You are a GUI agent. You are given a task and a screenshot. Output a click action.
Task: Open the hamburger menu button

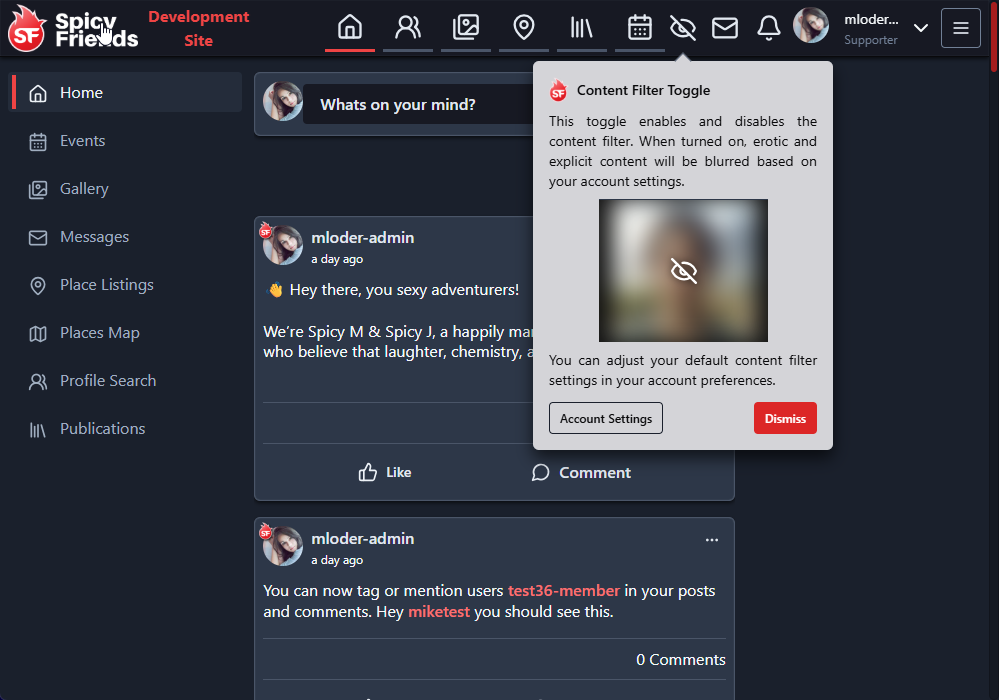[961, 28]
